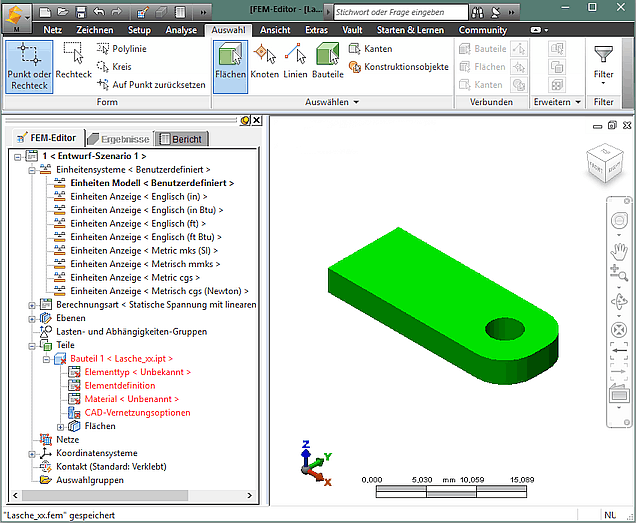Open the Filter dropdown
Viewport: 636px width, 523px height.
[x=603, y=63]
